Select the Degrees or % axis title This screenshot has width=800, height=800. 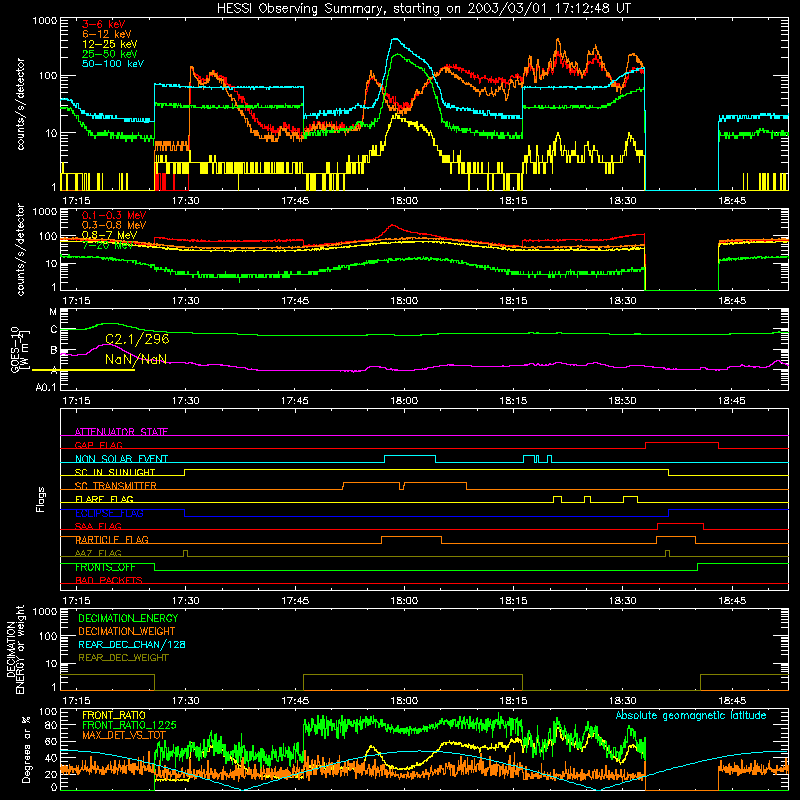pos(26,749)
